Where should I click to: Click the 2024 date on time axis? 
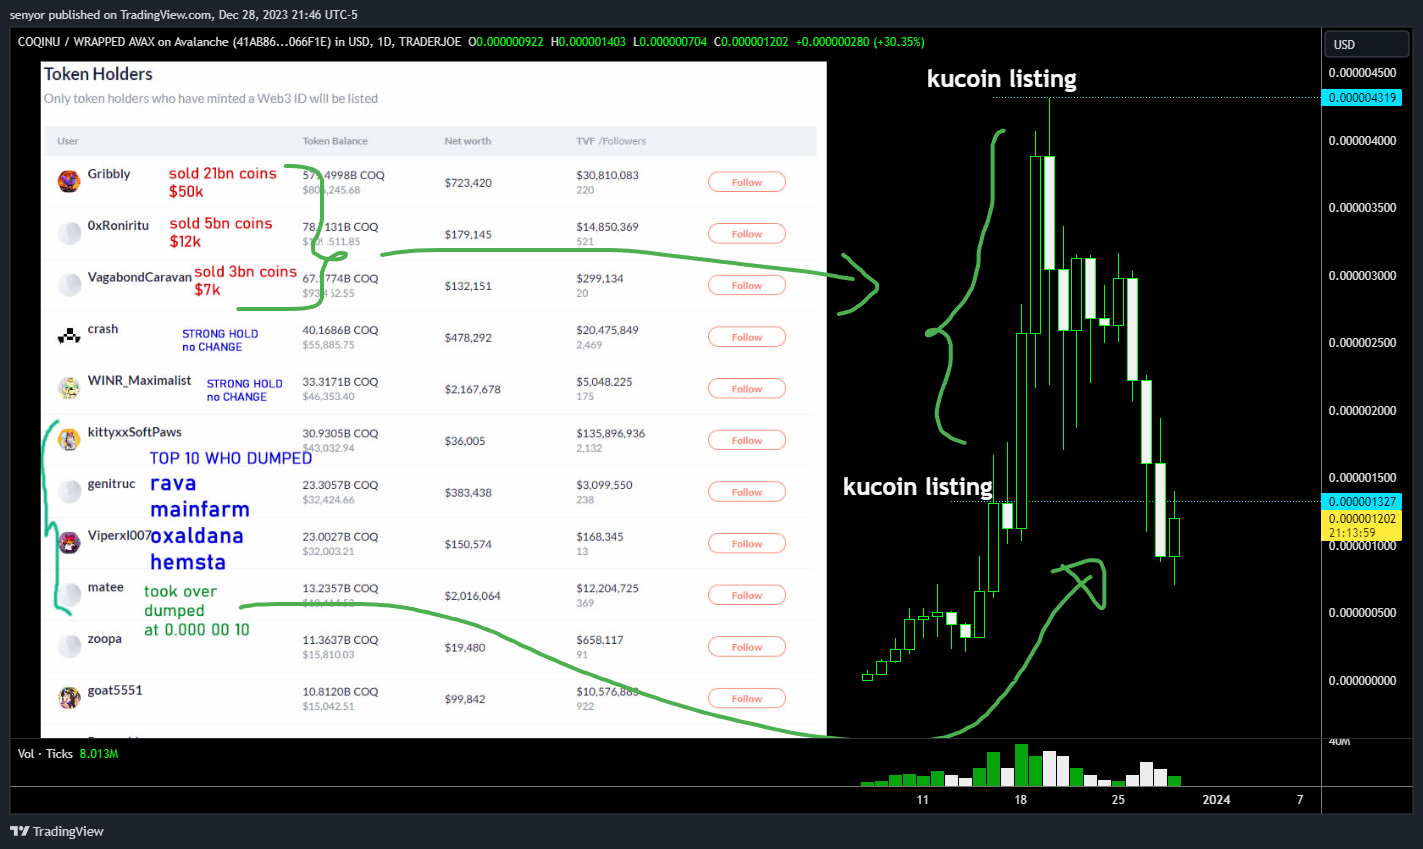(1216, 800)
